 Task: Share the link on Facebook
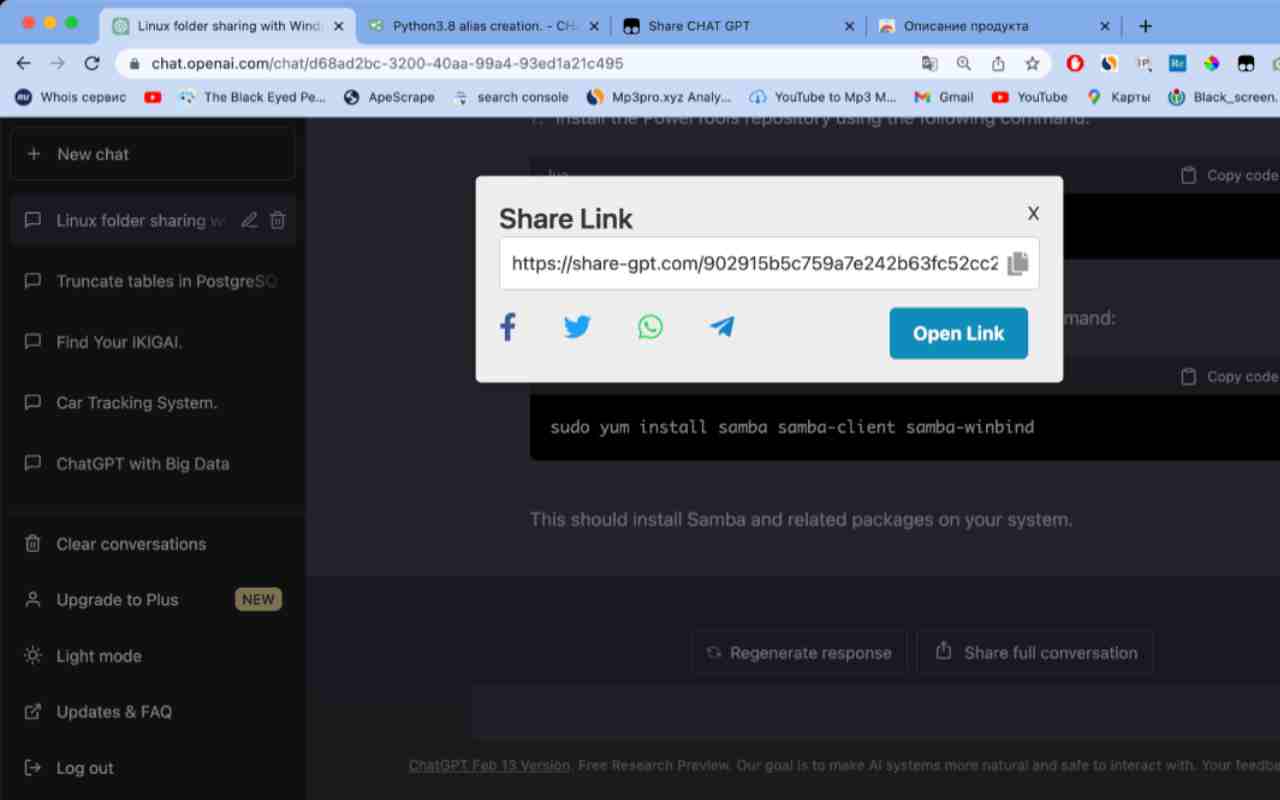coord(508,326)
